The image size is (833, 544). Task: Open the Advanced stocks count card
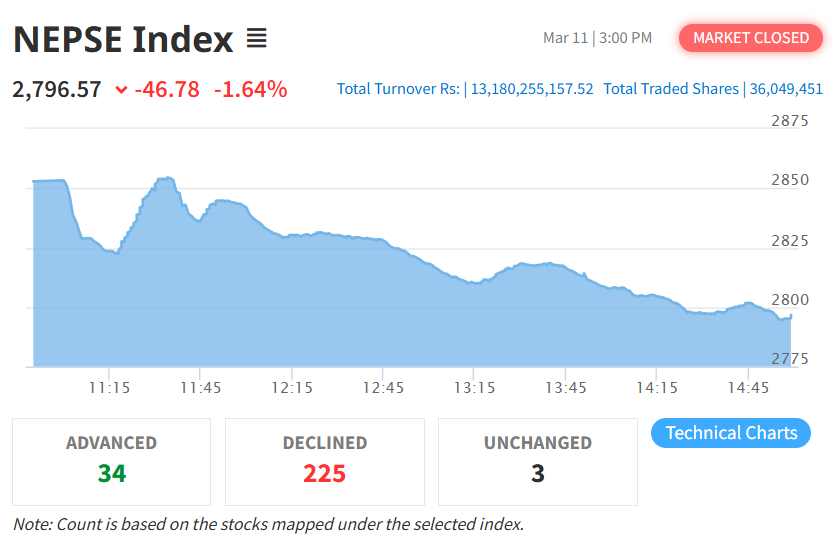pyautogui.click(x=111, y=461)
